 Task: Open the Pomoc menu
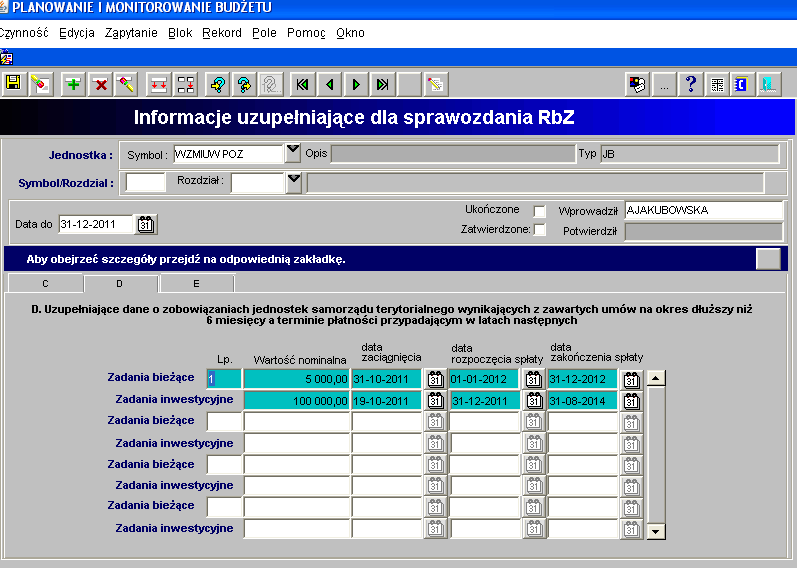click(306, 33)
